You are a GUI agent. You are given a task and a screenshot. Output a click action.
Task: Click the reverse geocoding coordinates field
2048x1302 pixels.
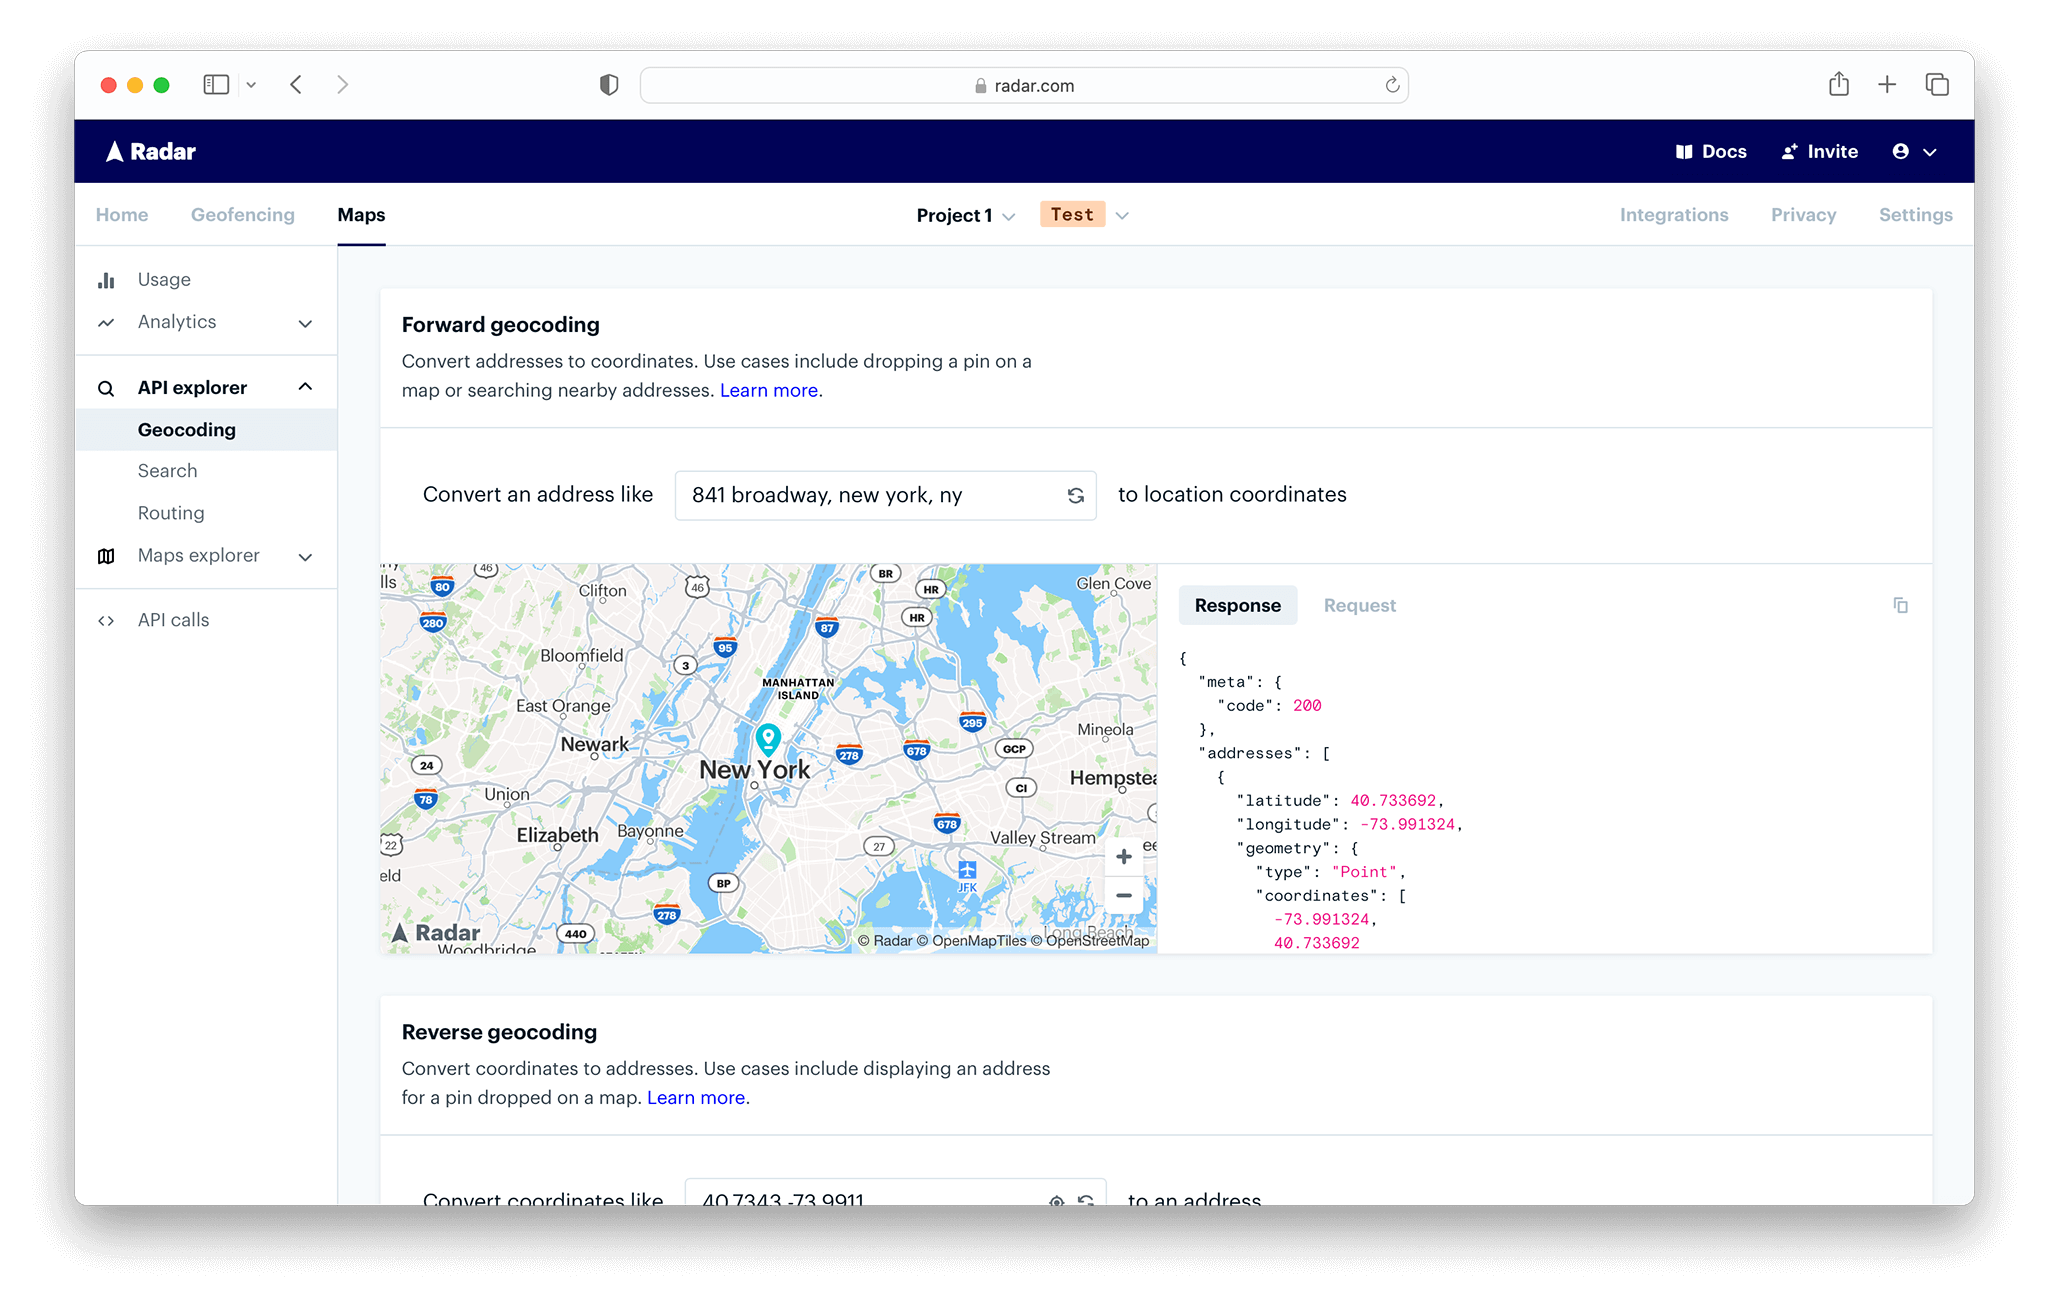pyautogui.click(x=895, y=1193)
